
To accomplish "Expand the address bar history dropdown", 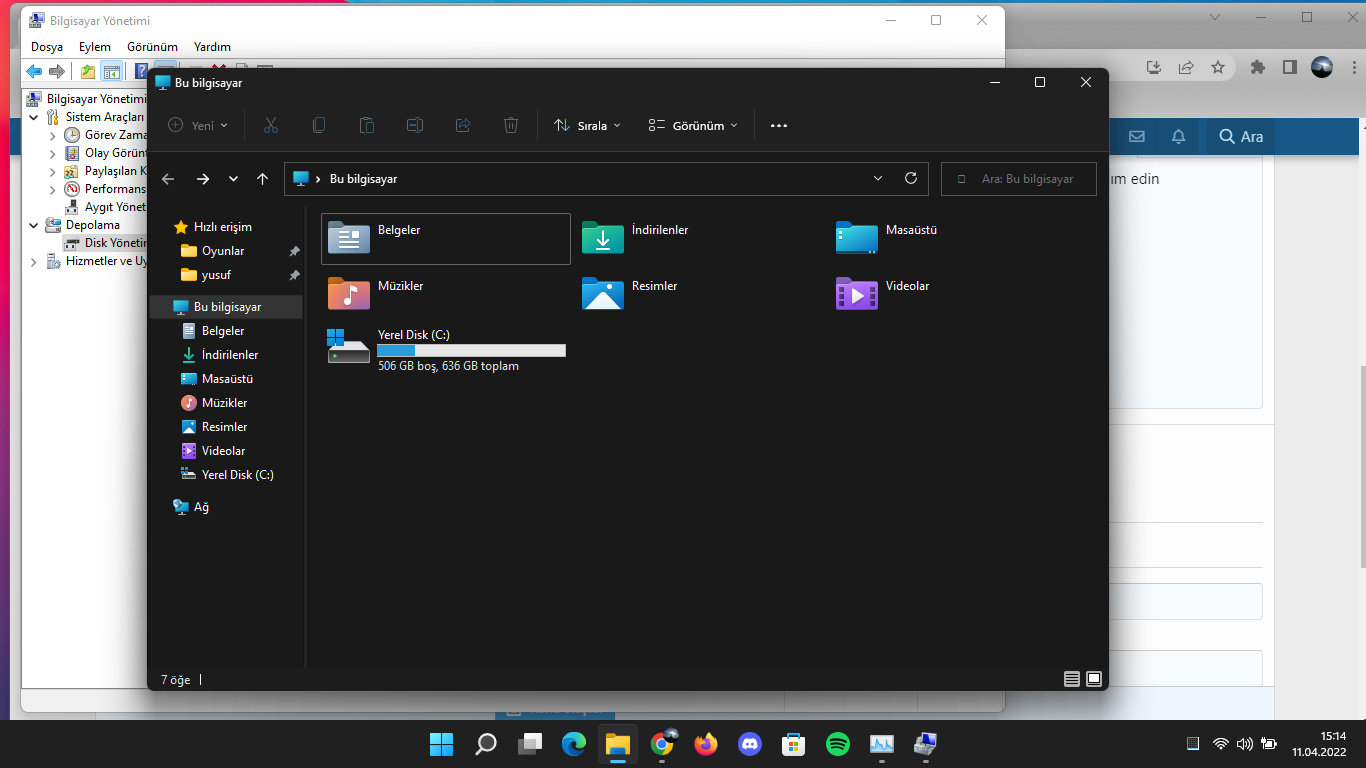I will coord(878,179).
